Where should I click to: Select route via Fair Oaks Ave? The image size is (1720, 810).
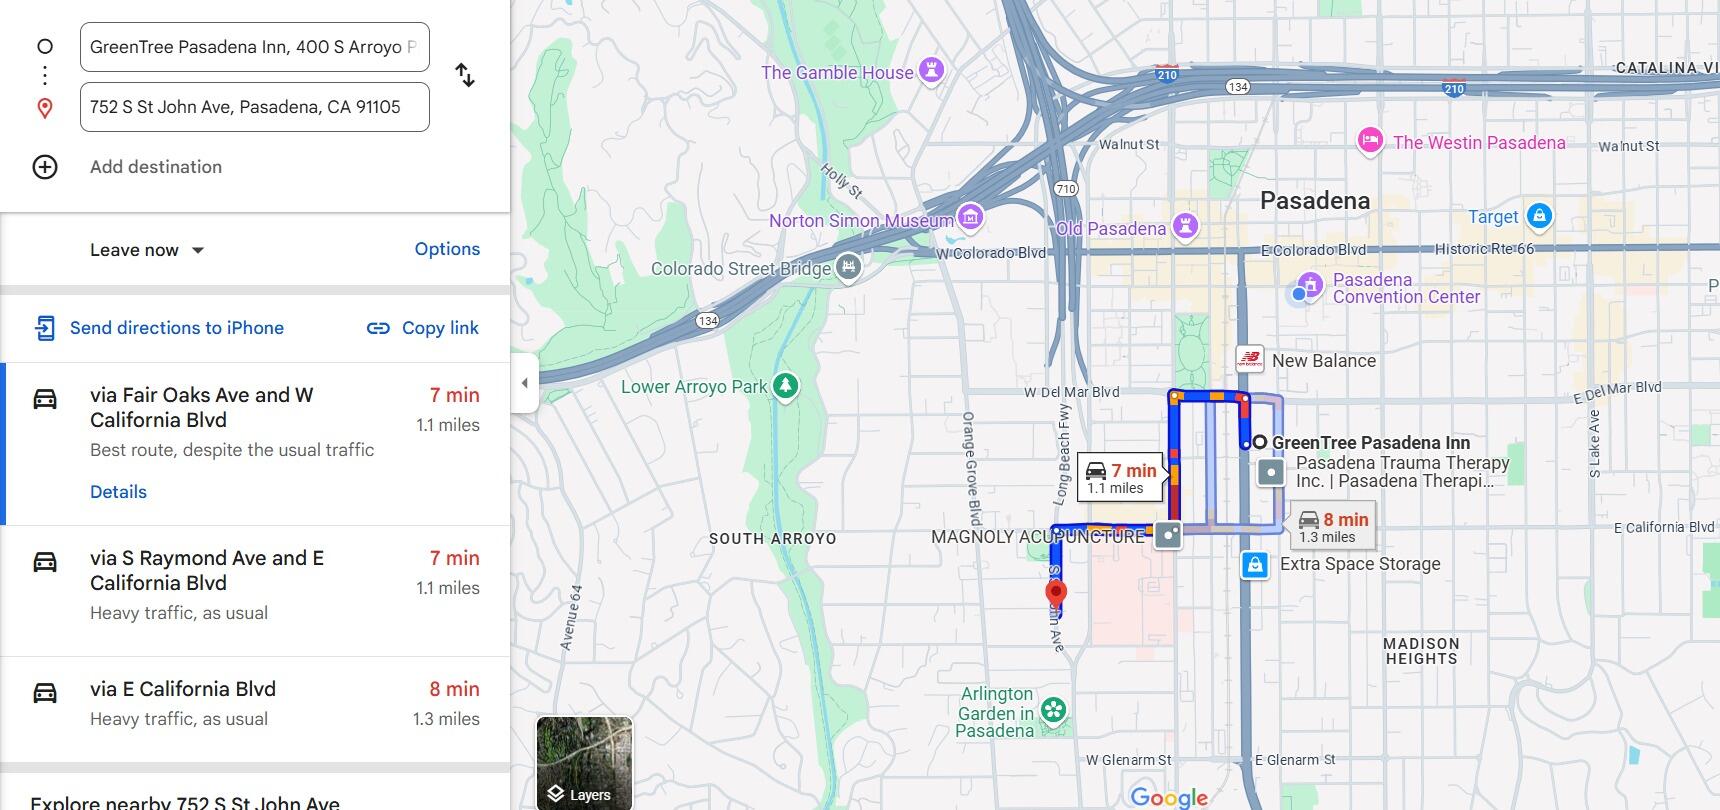(x=255, y=444)
